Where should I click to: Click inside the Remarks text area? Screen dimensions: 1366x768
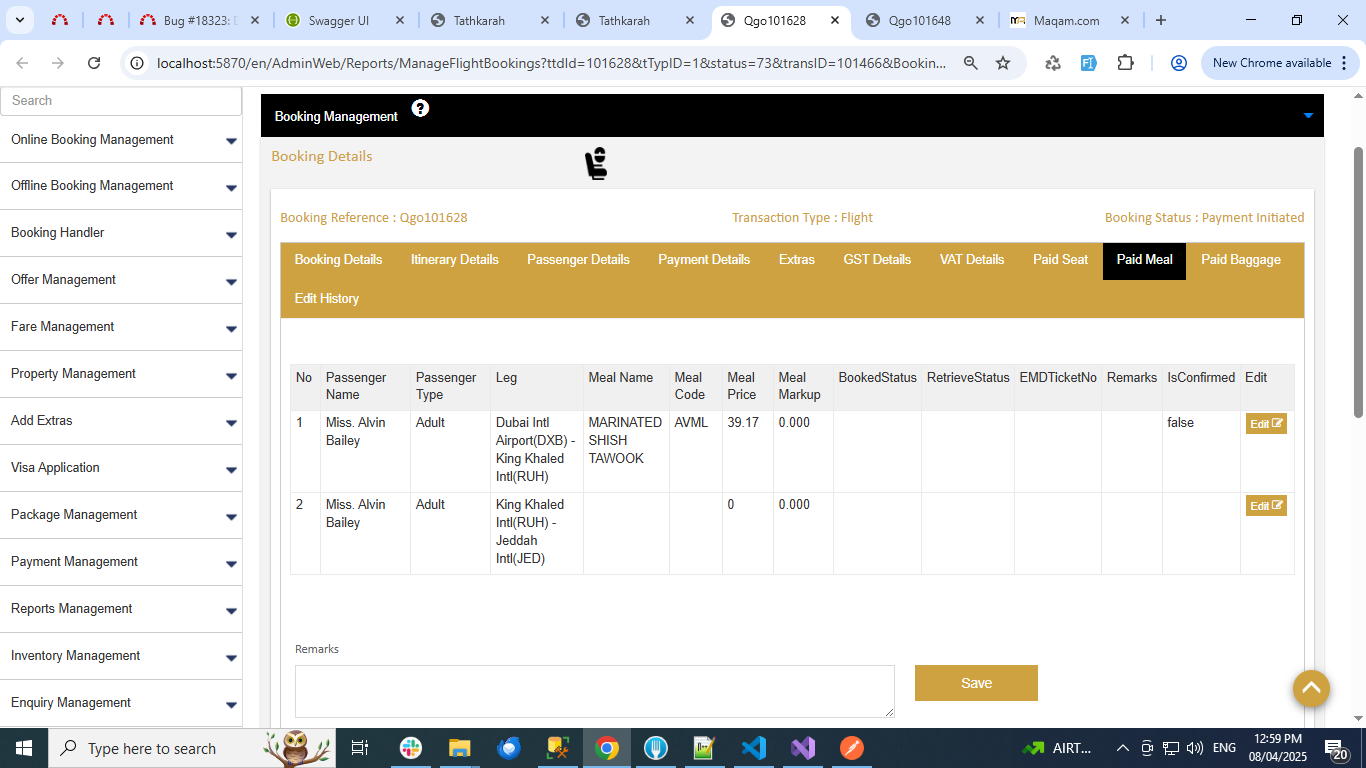click(x=594, y=691)
